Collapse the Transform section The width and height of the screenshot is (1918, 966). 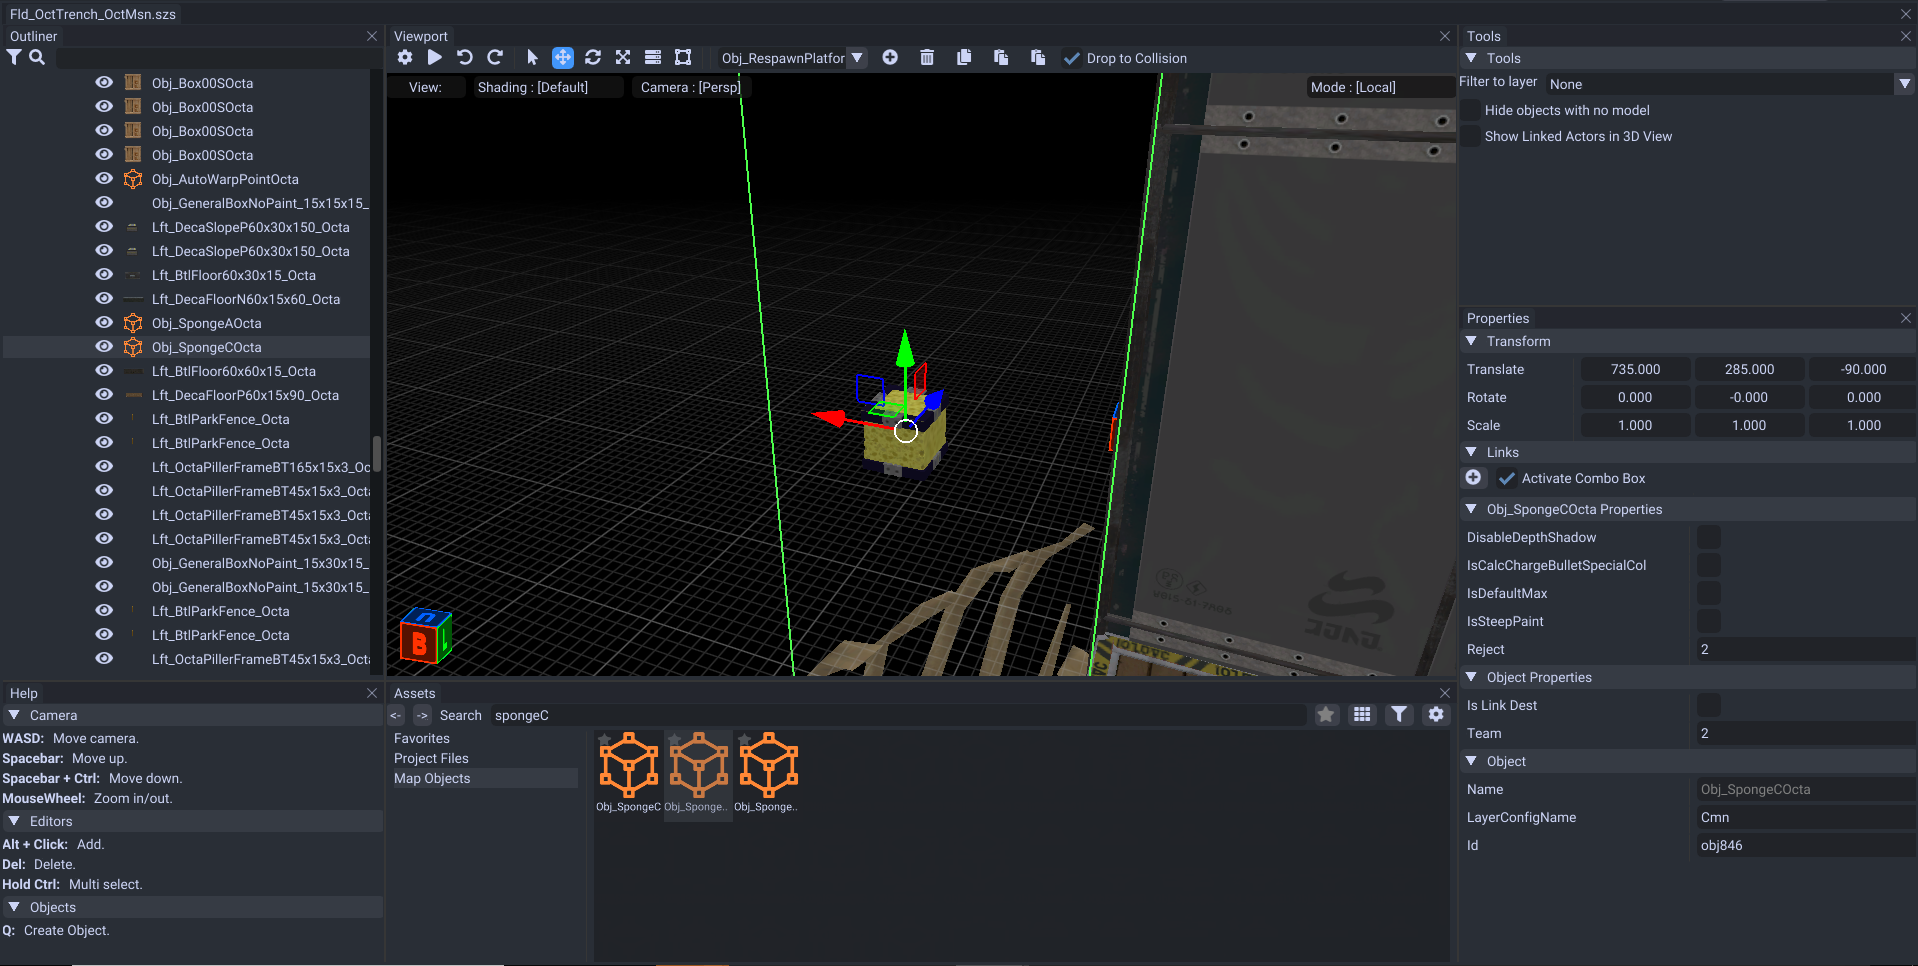[1471, 341]
